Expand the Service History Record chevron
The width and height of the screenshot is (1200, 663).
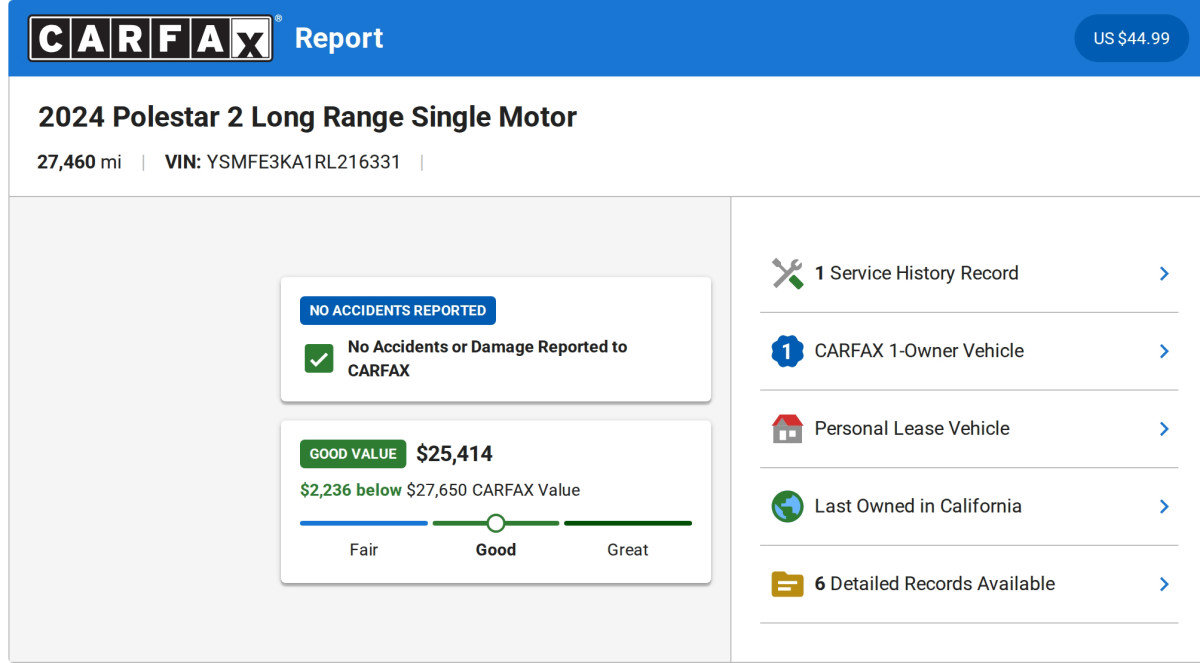(1164, 273)
